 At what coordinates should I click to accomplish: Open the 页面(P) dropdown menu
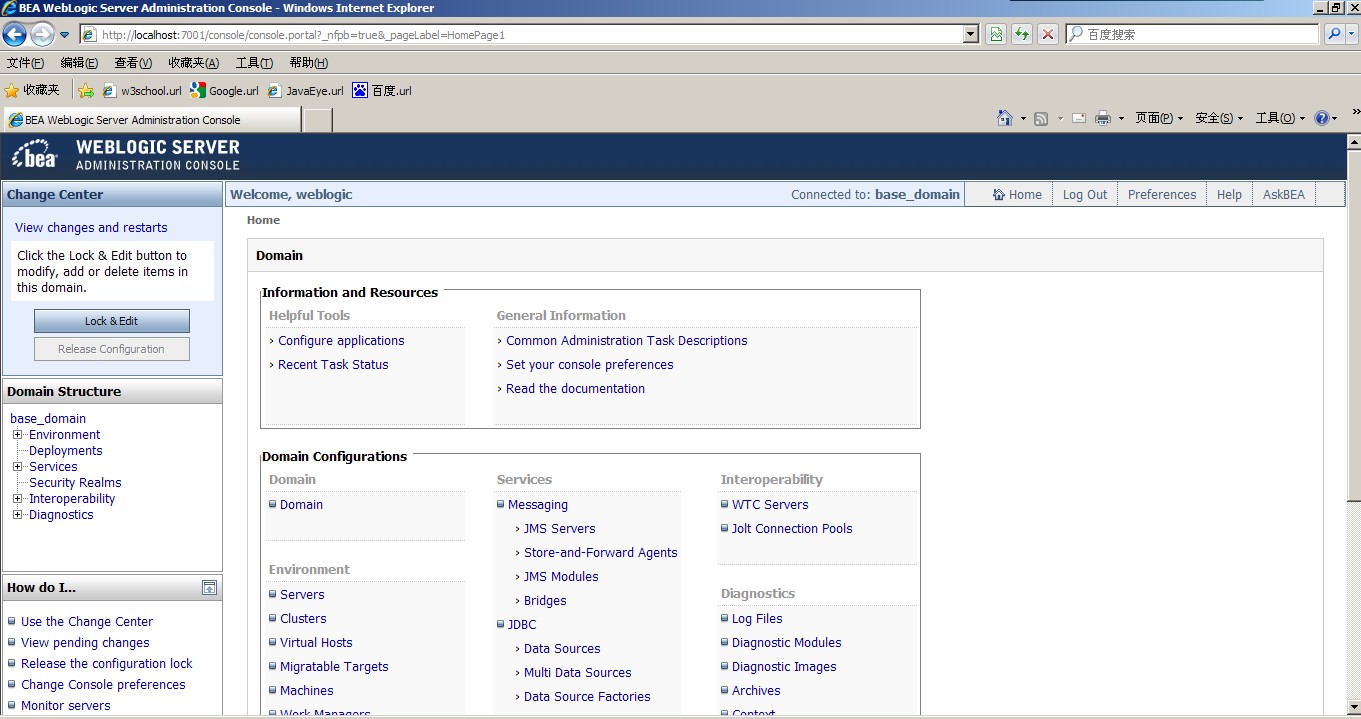pyautogui.click(x=1159, y=118)
